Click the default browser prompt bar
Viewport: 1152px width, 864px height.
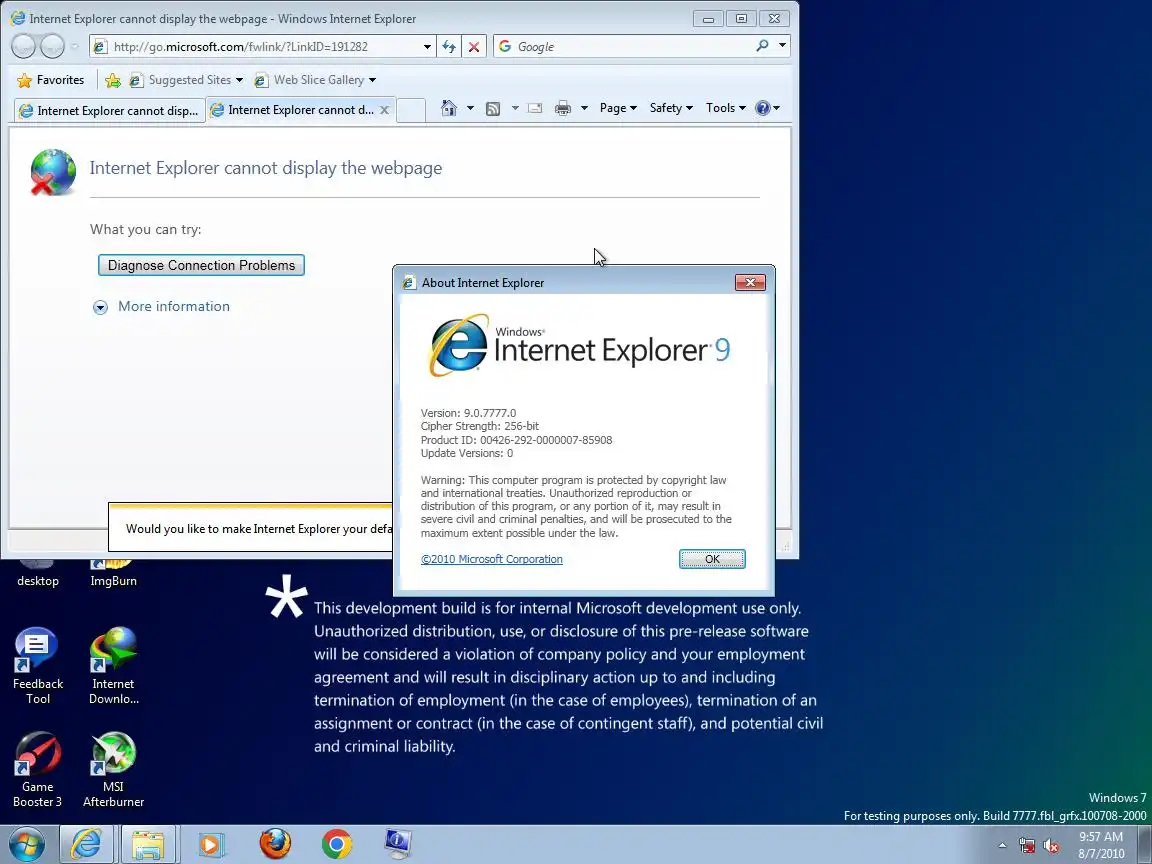[x=251, y=528]
